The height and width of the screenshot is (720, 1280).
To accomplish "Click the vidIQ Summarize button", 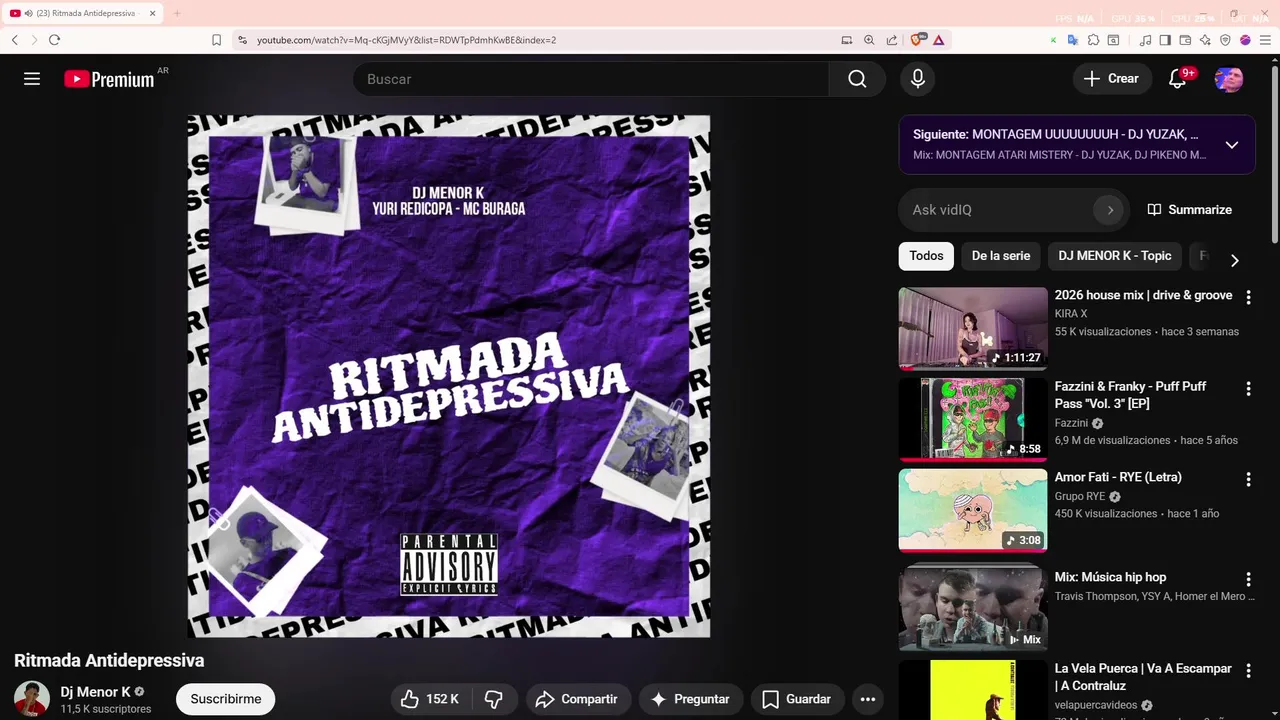I will point(1189,210).
